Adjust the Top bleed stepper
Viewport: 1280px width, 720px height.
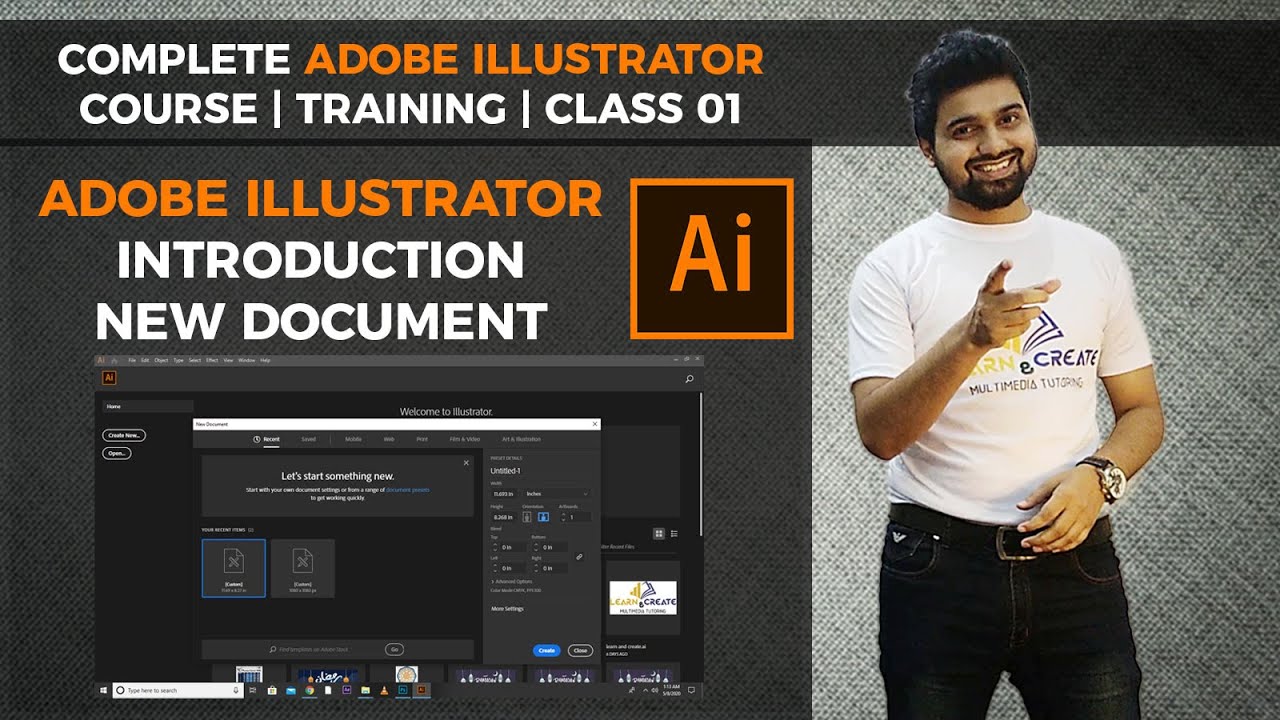click(x=494, y=547)
